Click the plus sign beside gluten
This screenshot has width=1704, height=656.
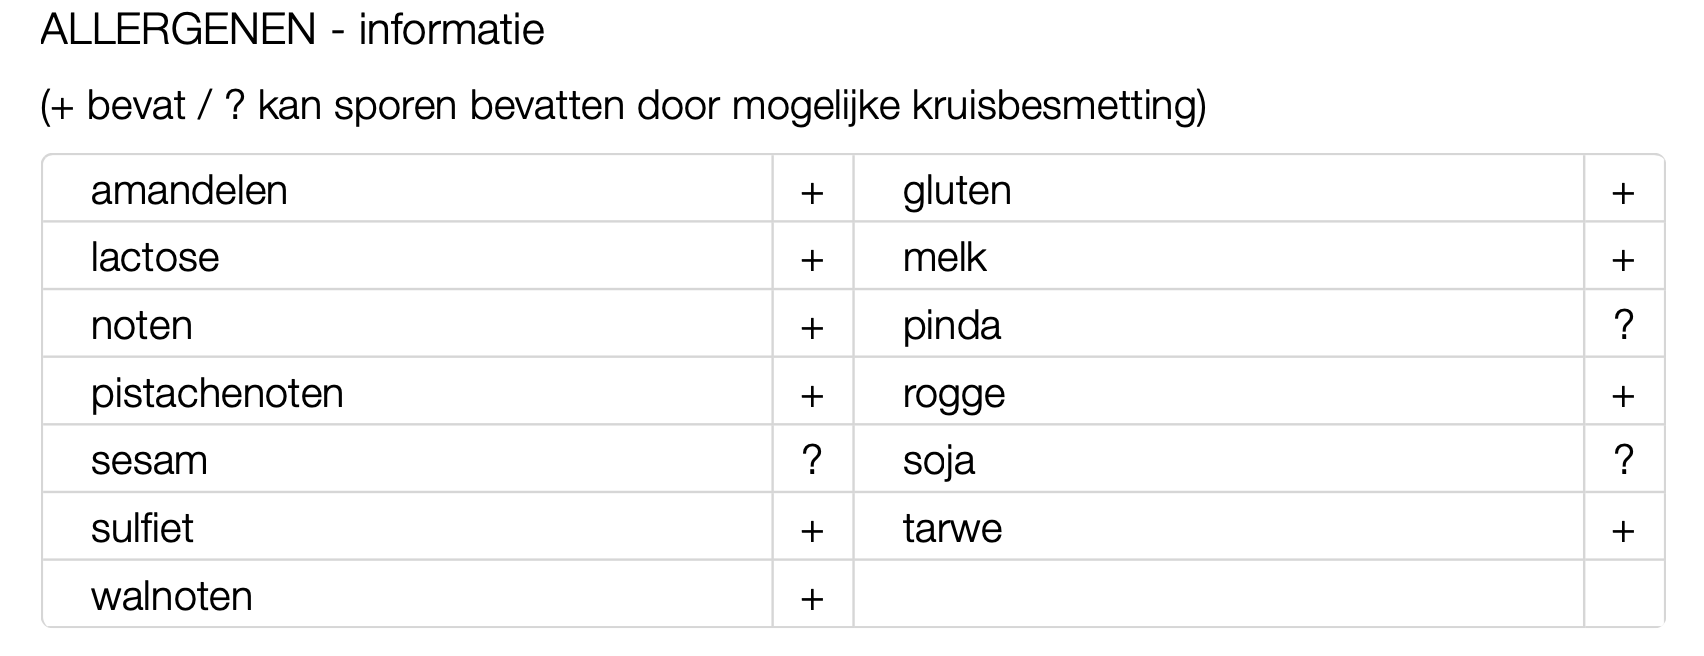point(1623,192)
